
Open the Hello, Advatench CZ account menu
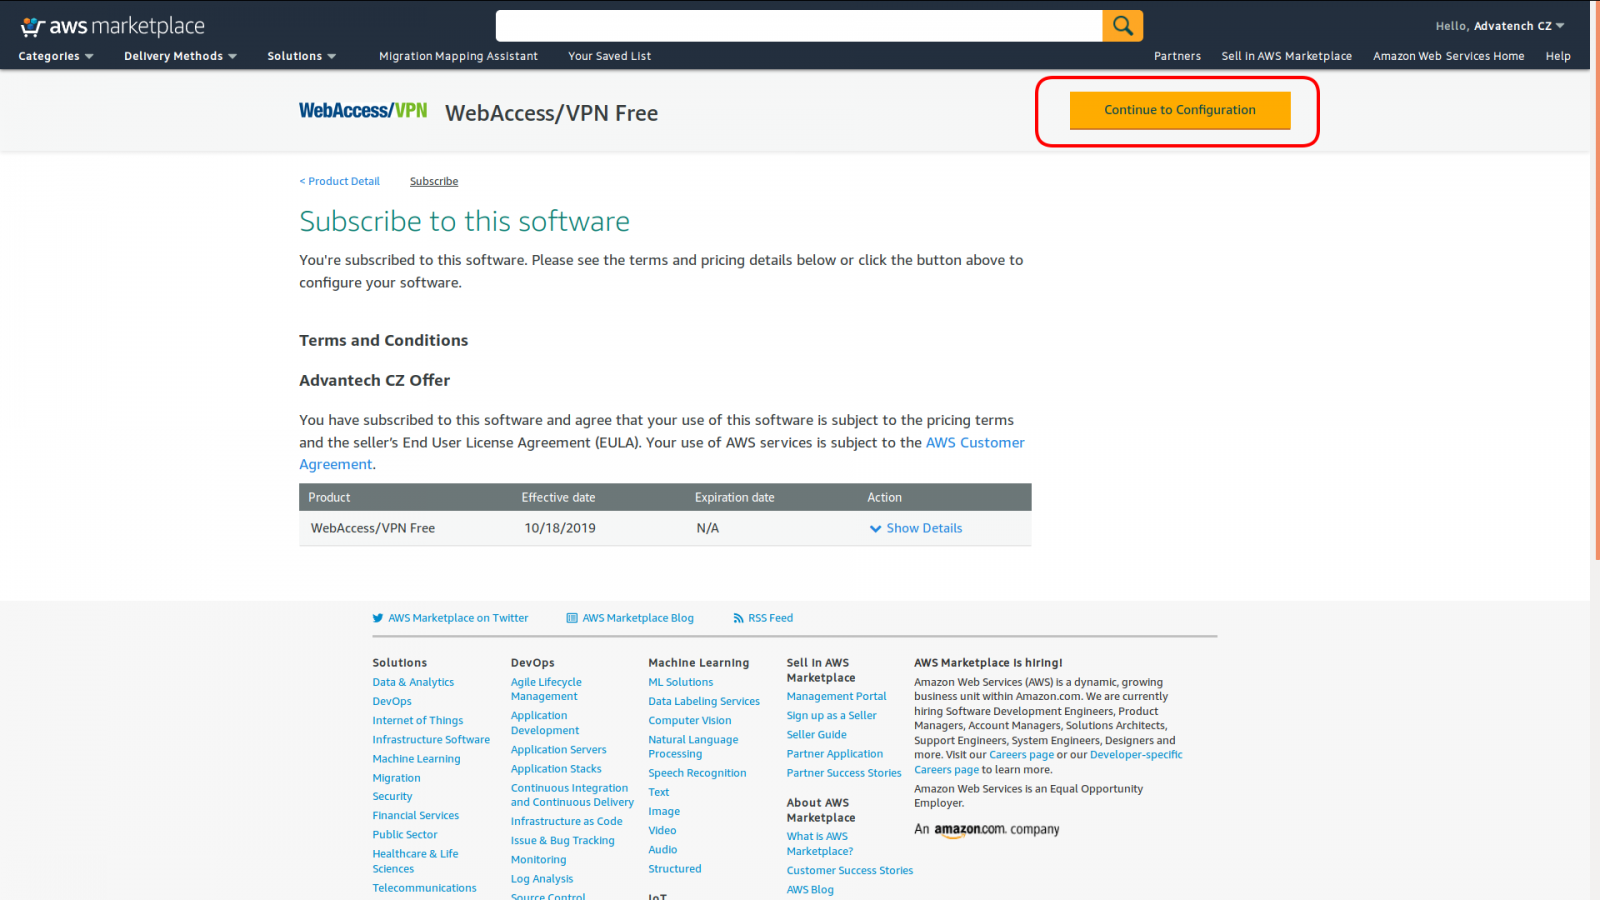pyautogui.click(x=1499, y=26)
